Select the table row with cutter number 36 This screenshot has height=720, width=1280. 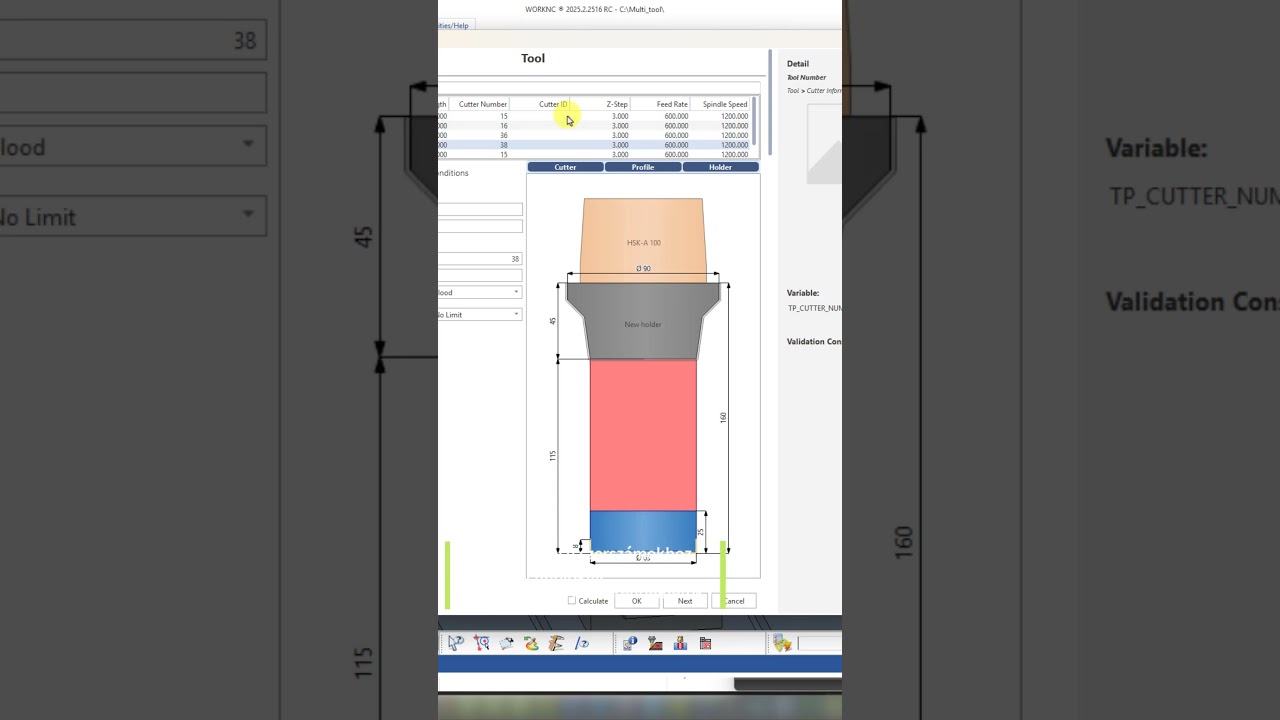[x=594, y=135]
